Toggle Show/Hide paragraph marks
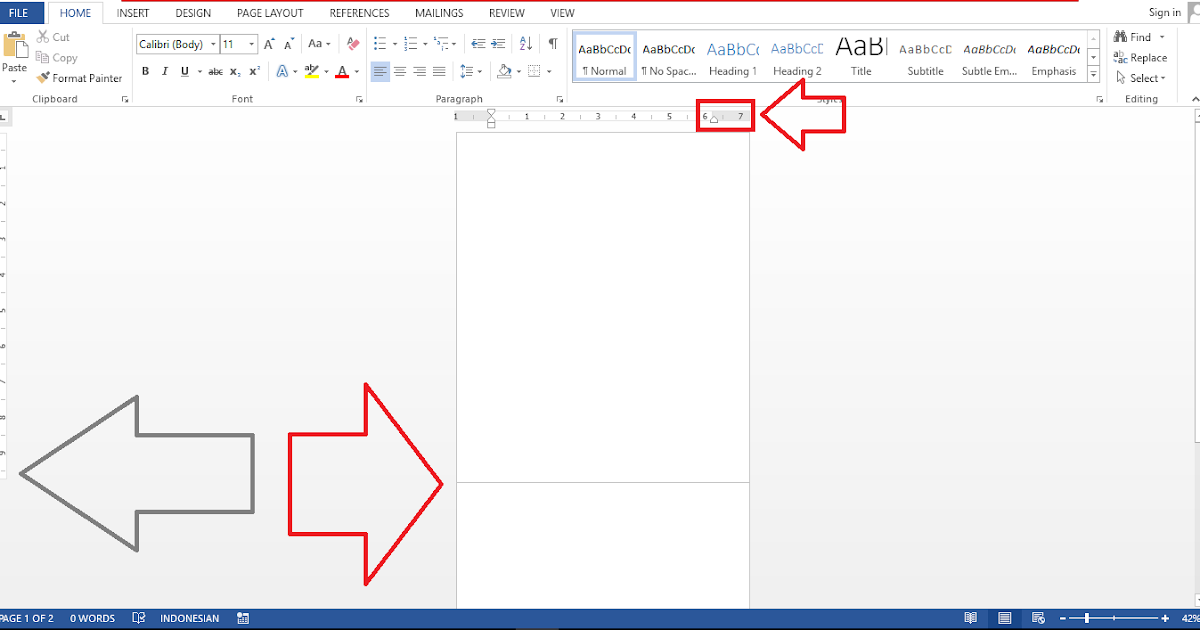1200x630 pixels. pos(552,44)
